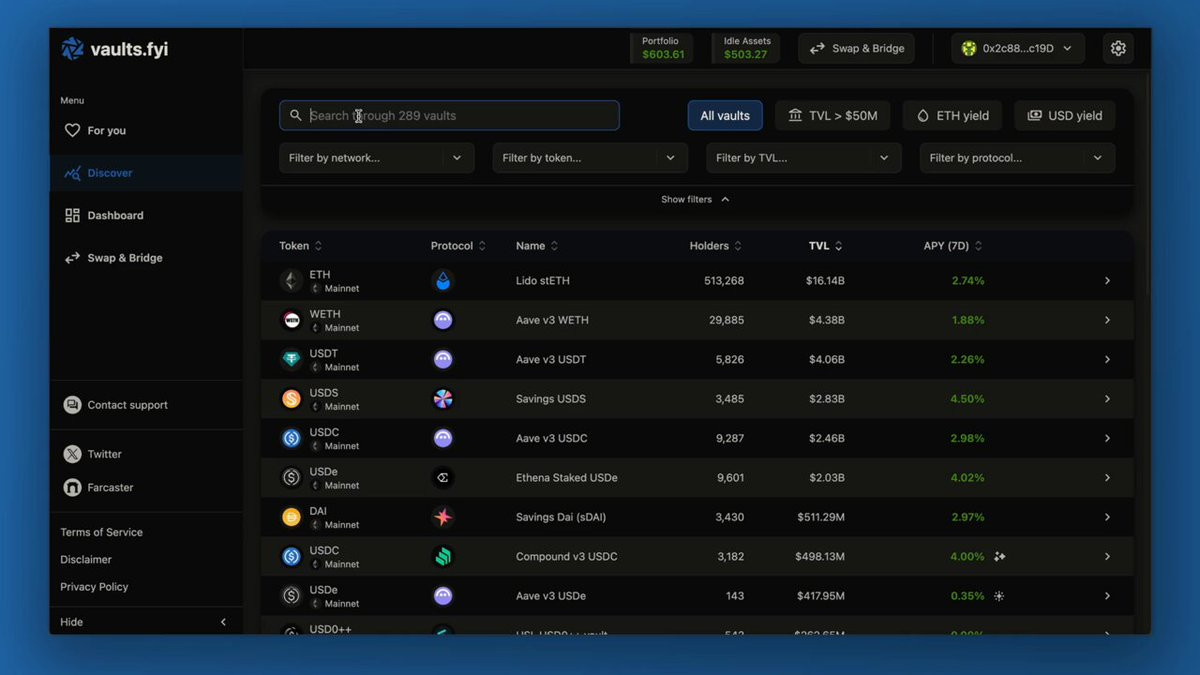
Task: Click the search magnifier icon
Action: (295, 116)
